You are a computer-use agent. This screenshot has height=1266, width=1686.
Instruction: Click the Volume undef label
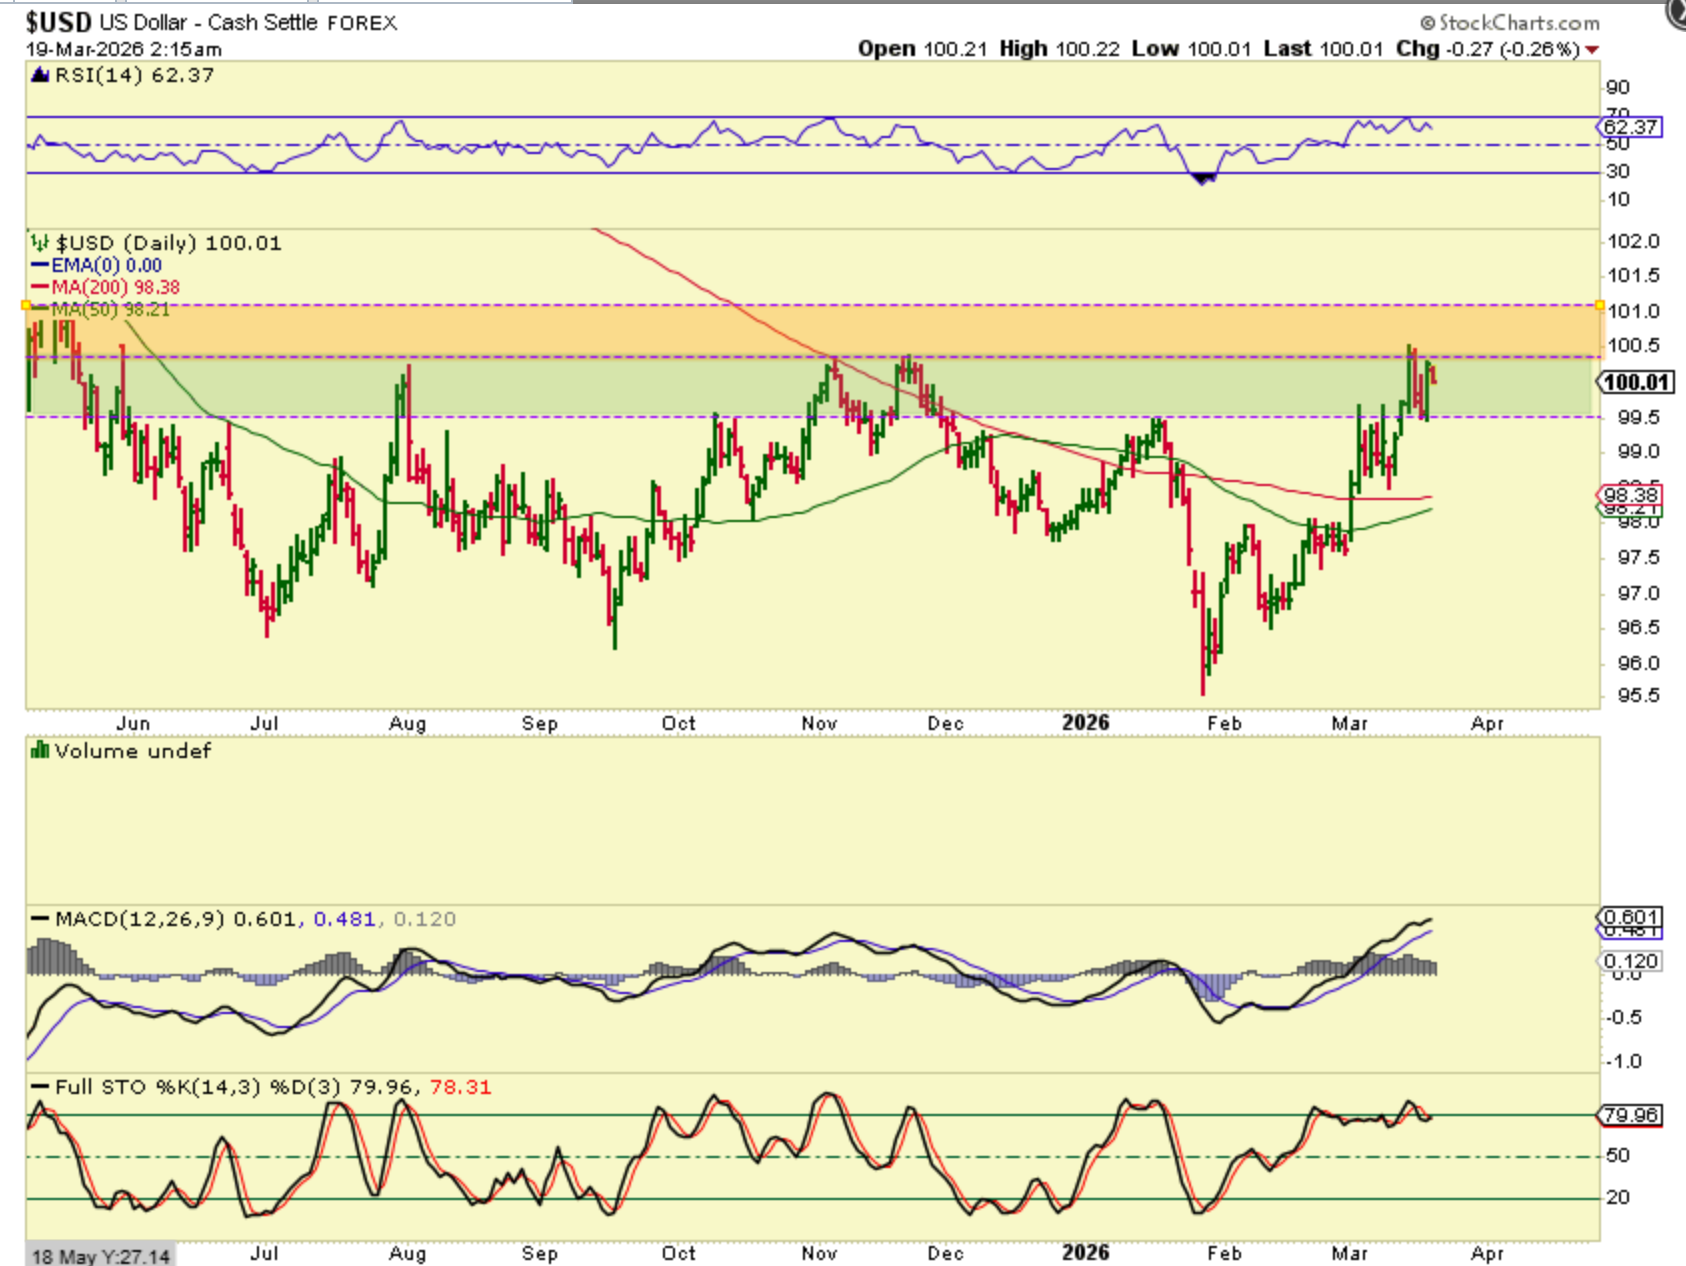[x=133, y=751]
